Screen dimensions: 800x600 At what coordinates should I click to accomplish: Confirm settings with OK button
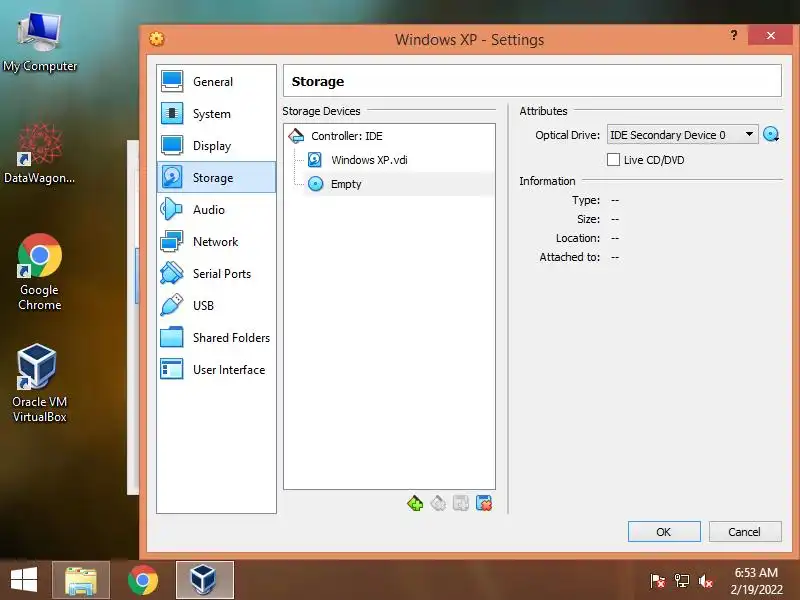664,532
